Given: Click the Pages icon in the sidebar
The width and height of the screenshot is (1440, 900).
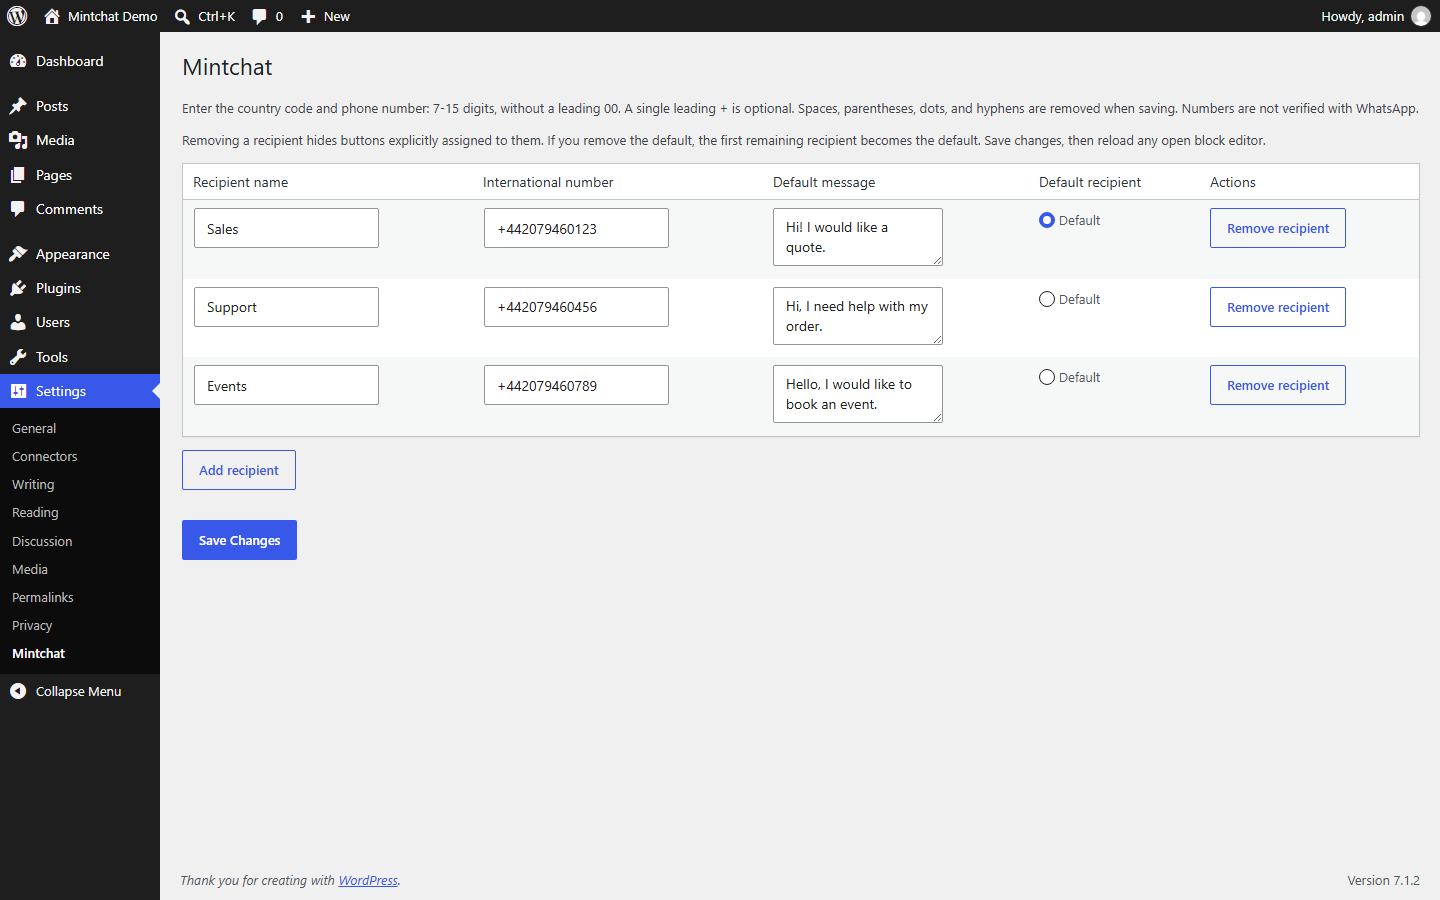Looking at the screenshot, I should (x=18, y=175).
